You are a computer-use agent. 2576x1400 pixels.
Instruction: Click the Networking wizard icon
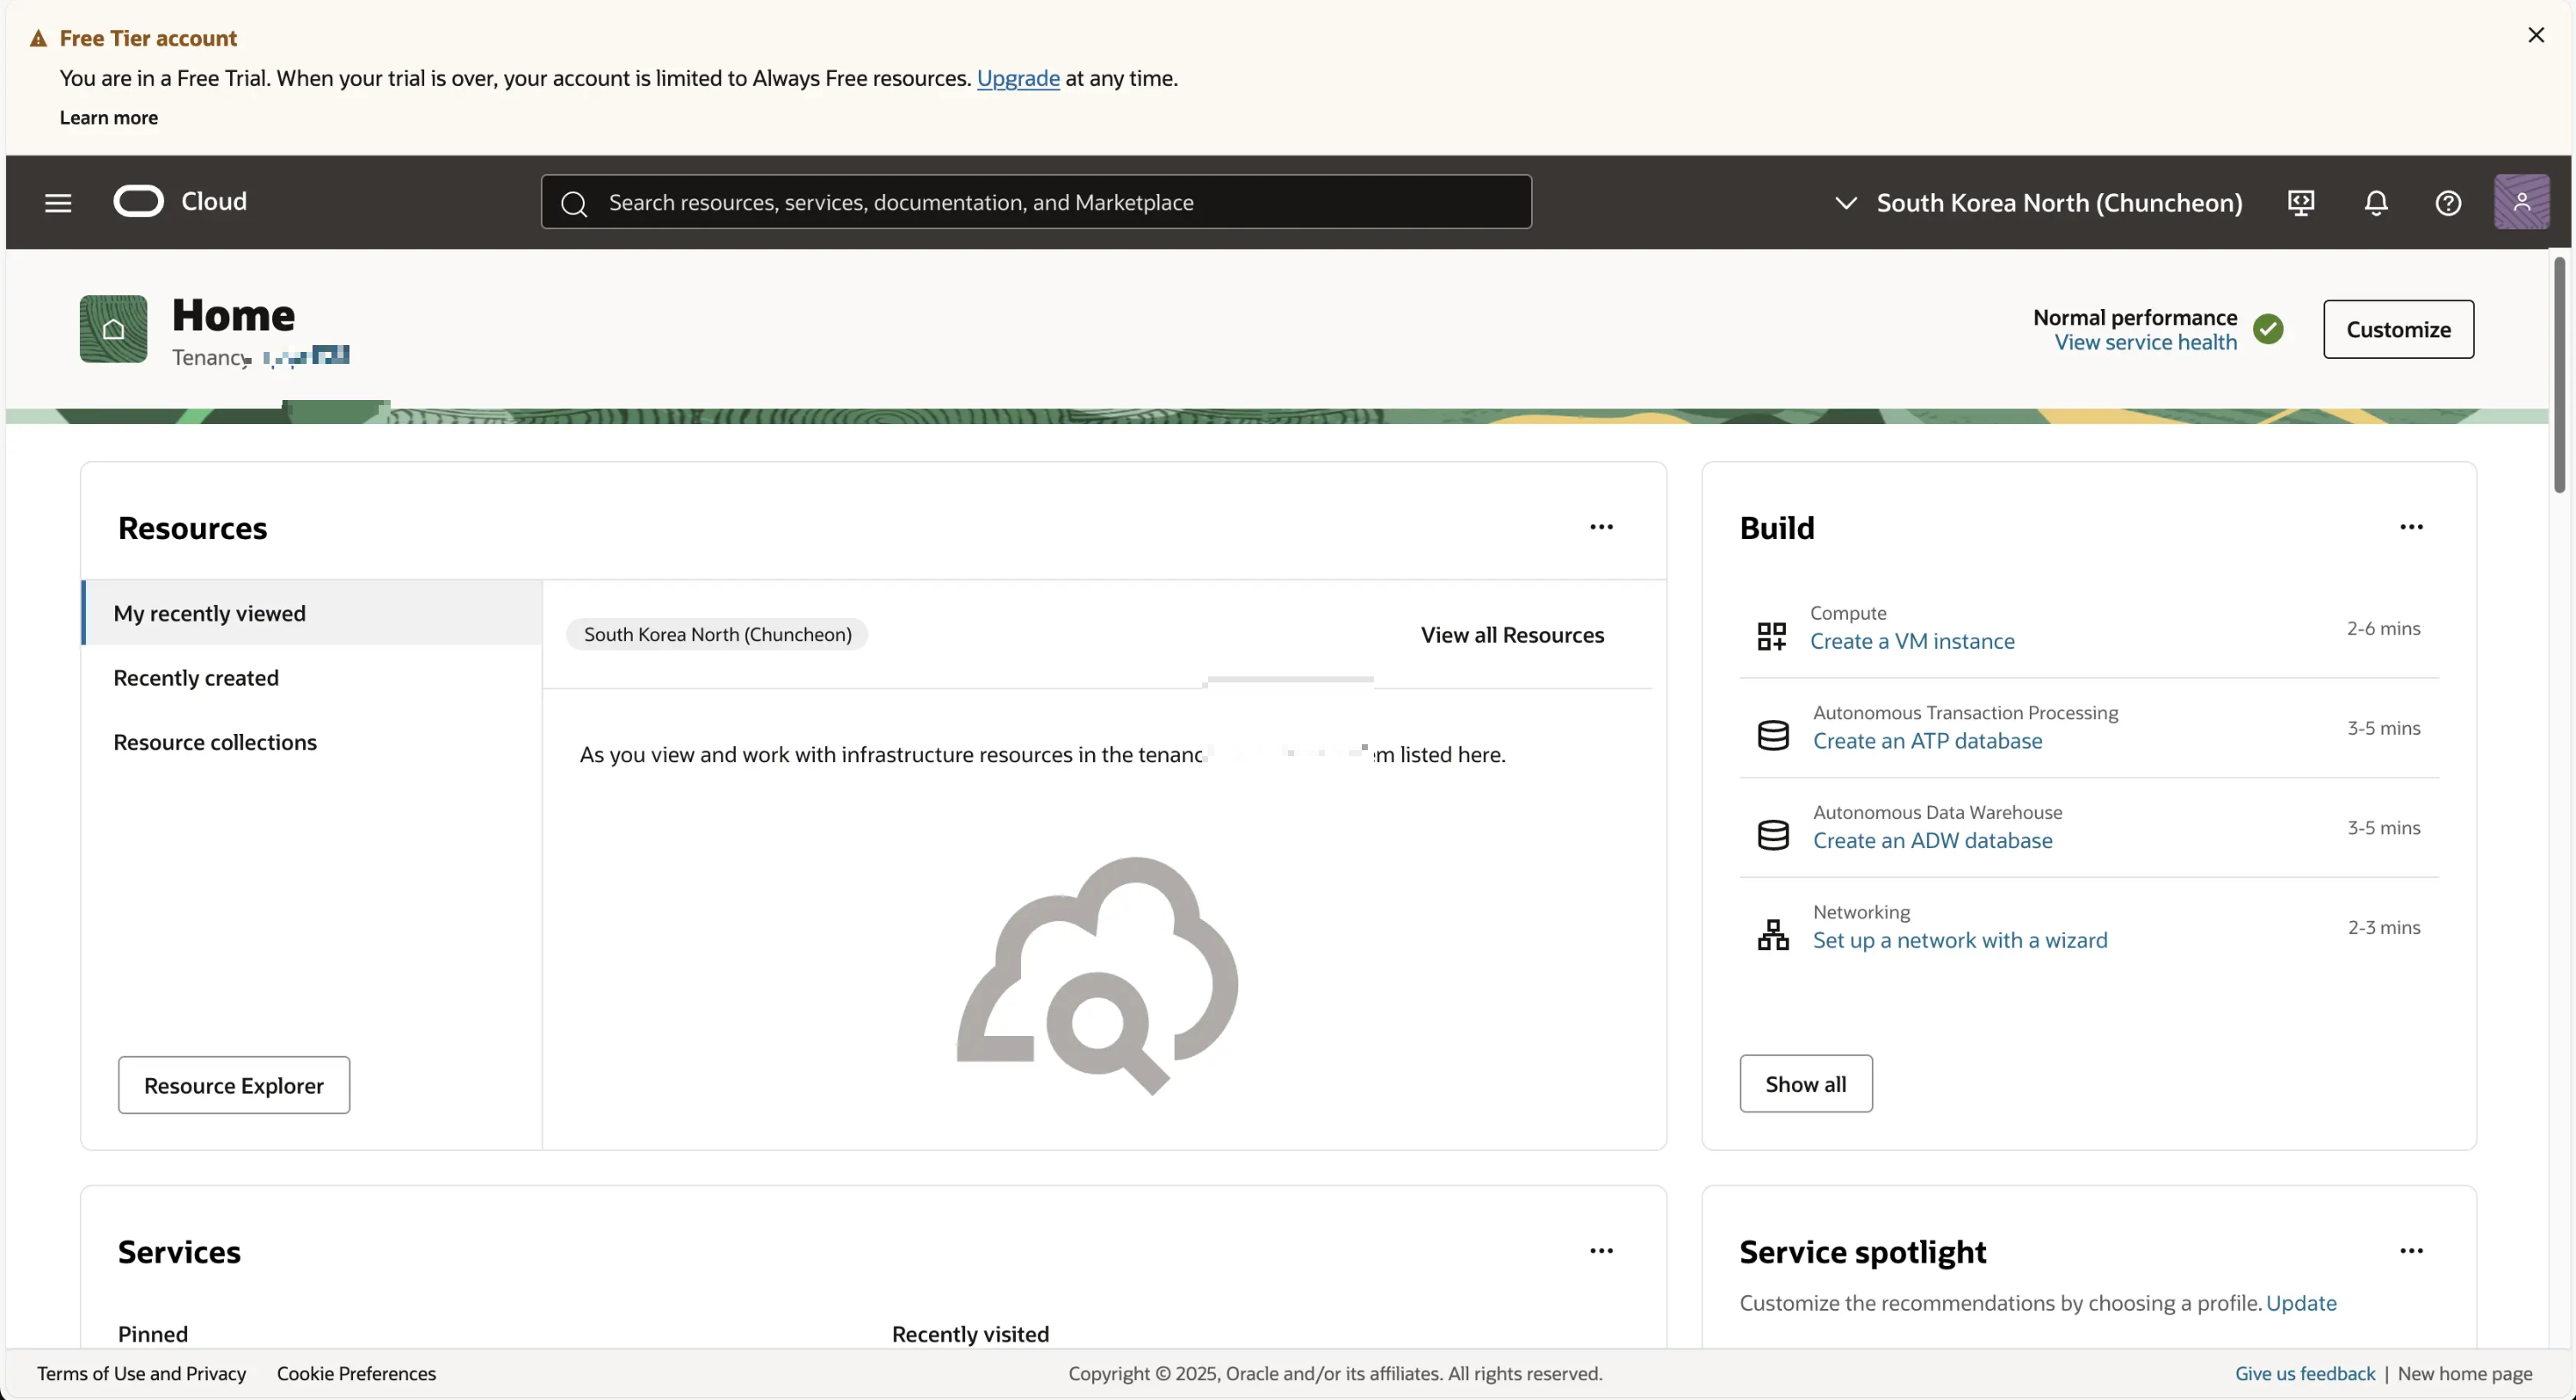[1773, 935]
